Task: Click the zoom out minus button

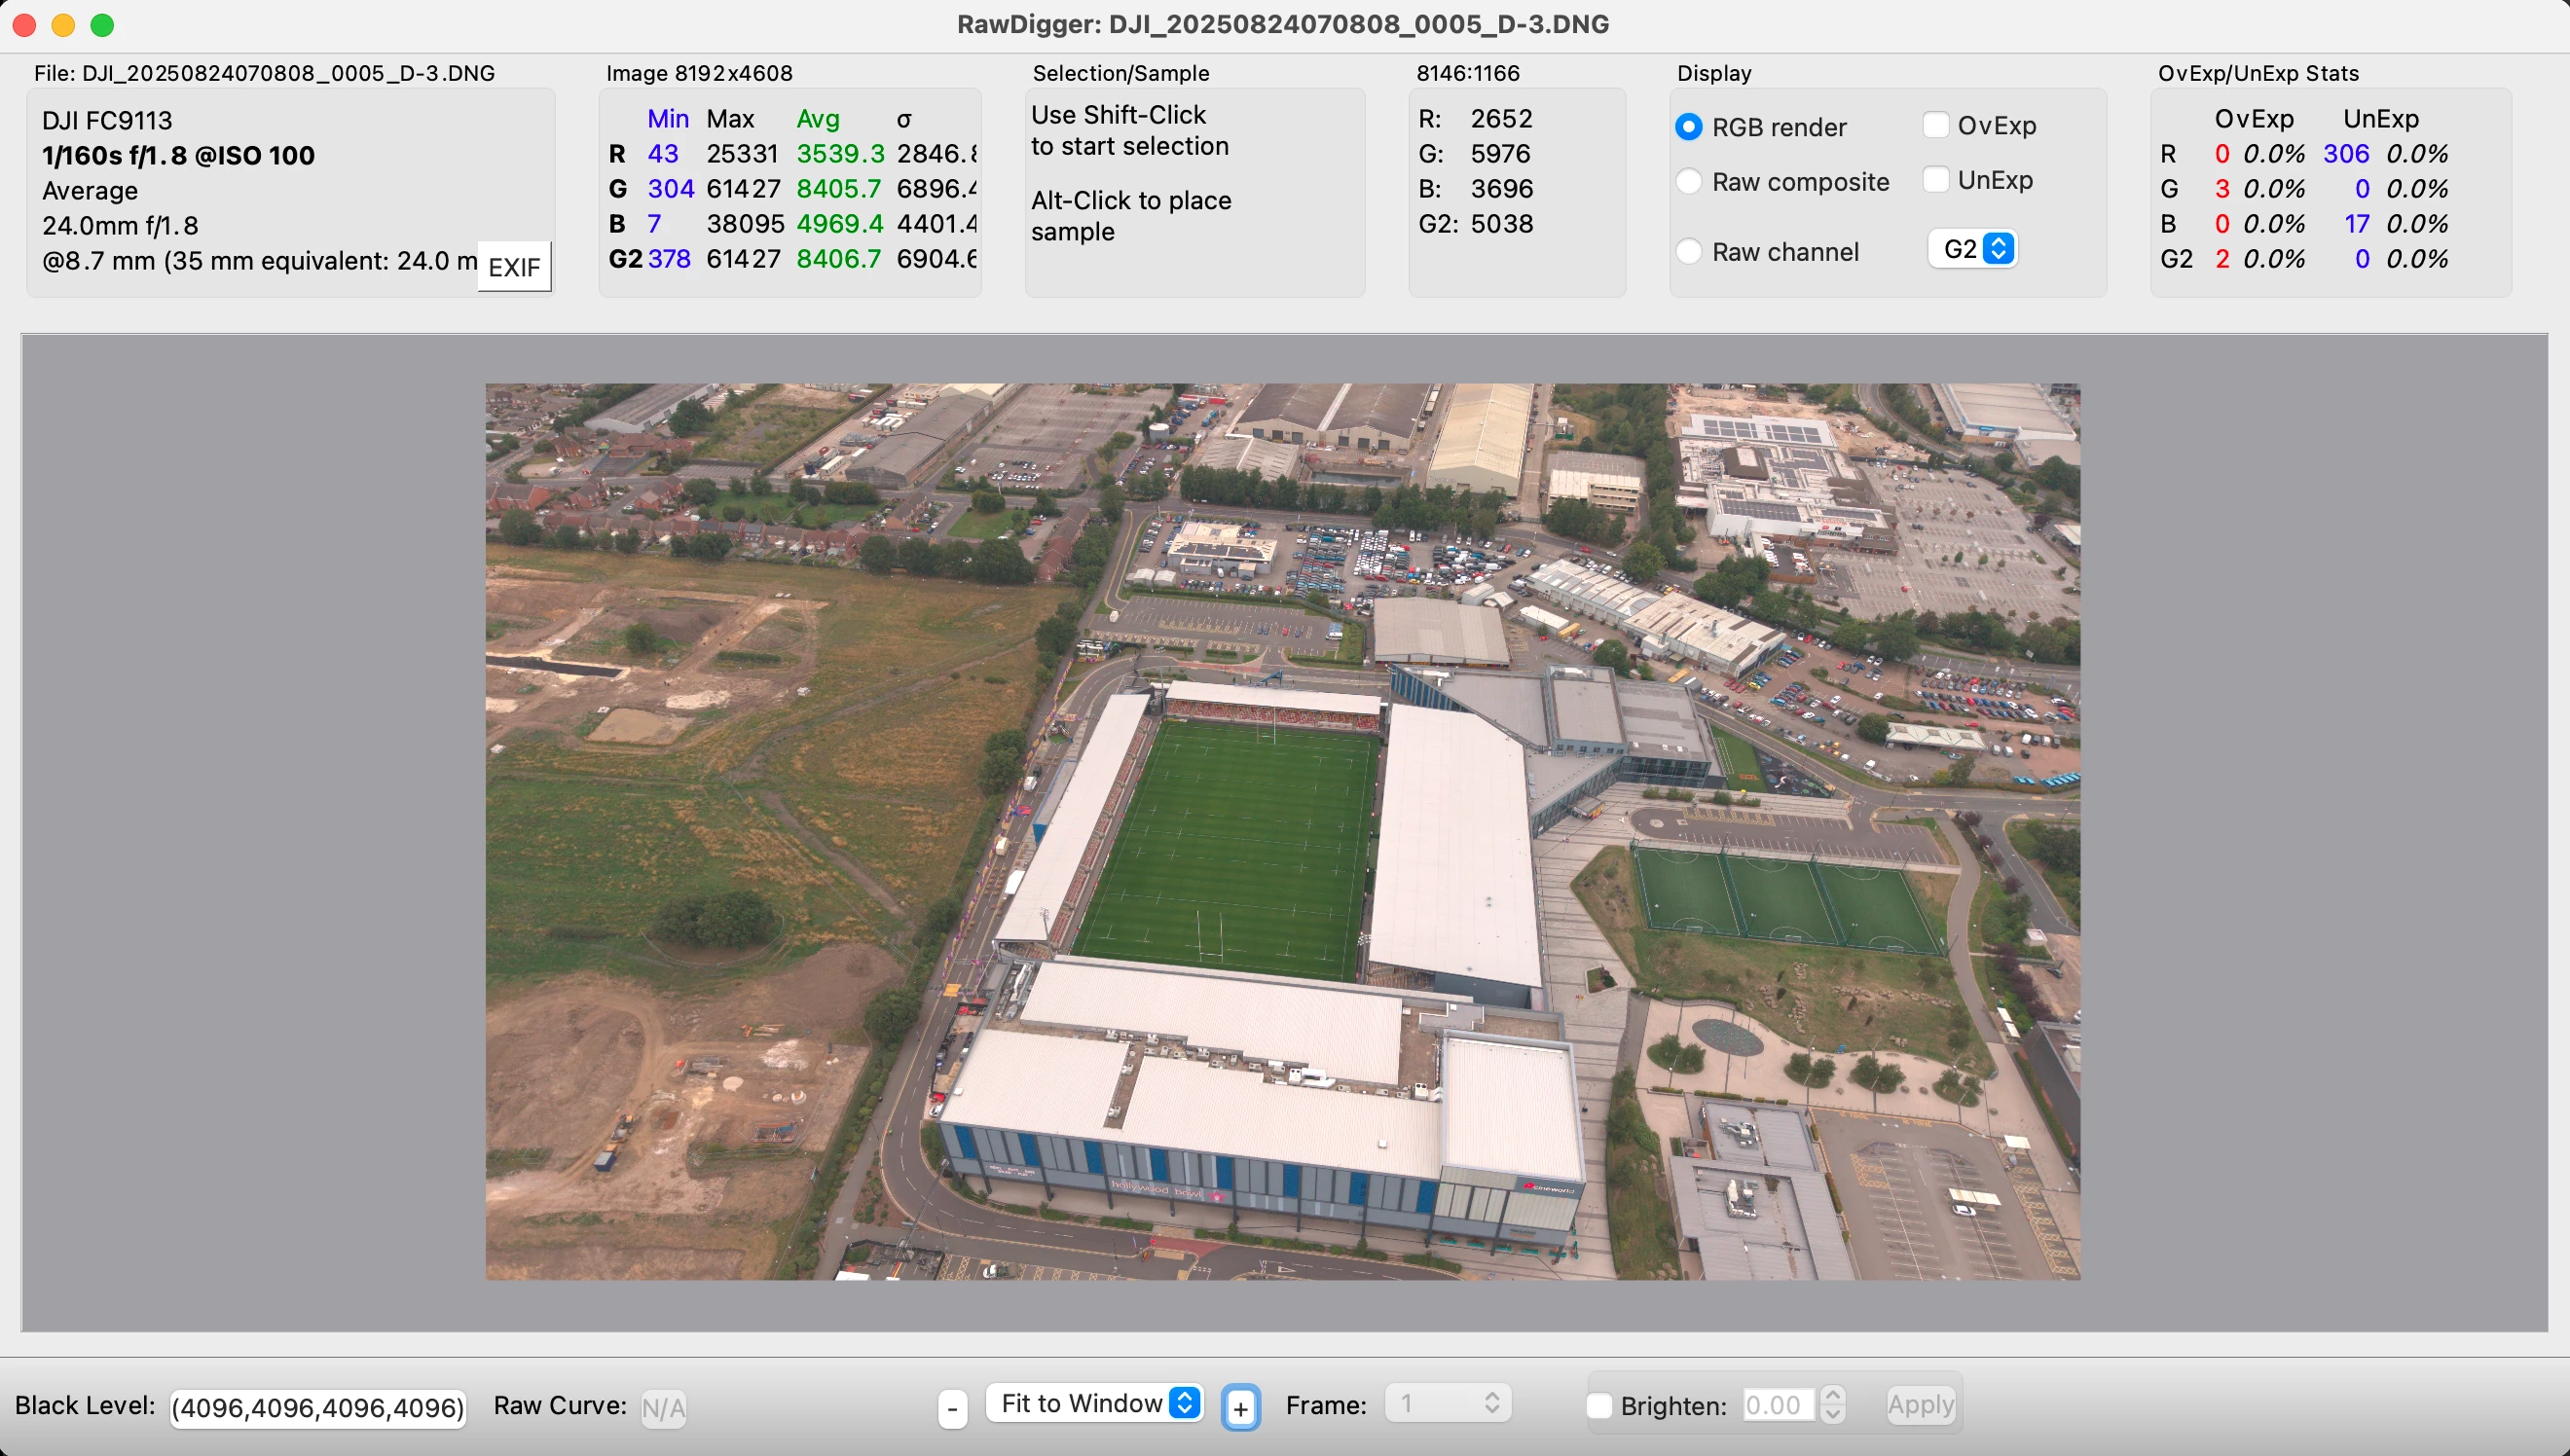Action: 952,1409
